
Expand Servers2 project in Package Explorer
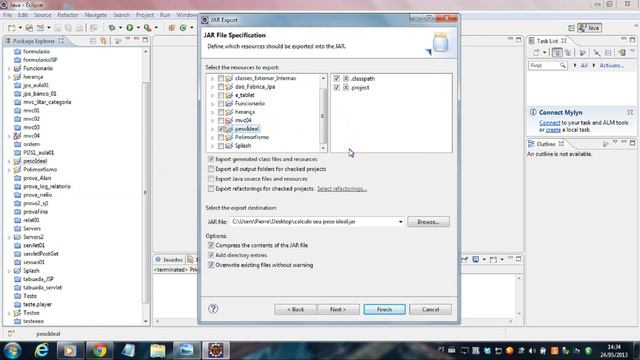(x=9, y=237)
